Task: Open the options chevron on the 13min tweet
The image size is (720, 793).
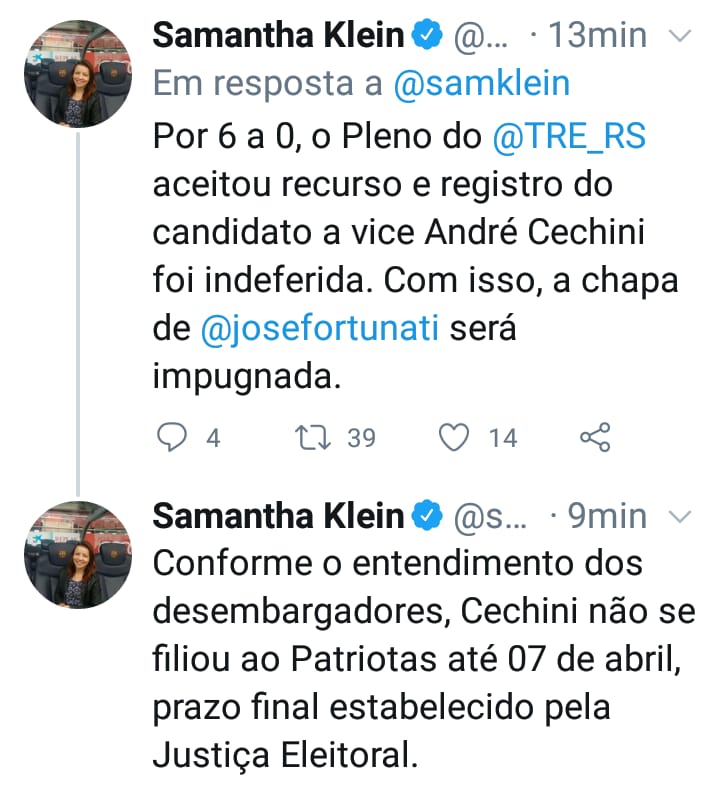Action: (679, 36)
